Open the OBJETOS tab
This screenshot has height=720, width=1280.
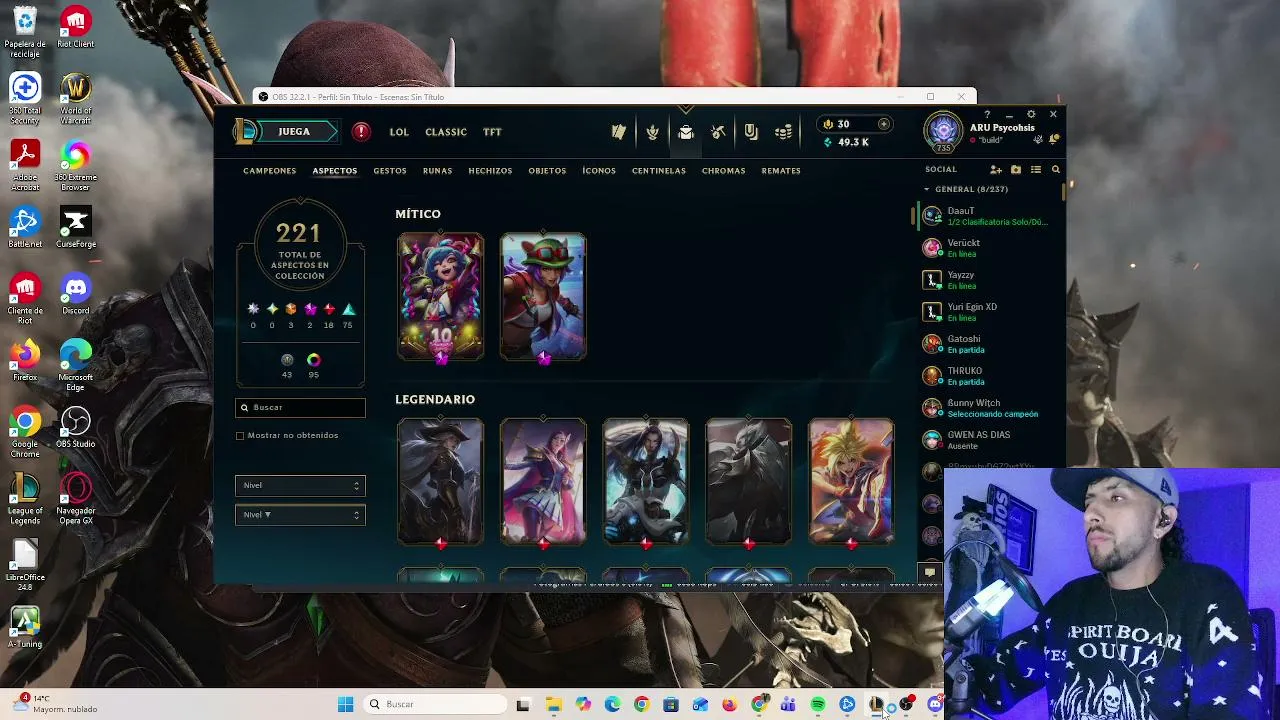[x=547, y=171]
